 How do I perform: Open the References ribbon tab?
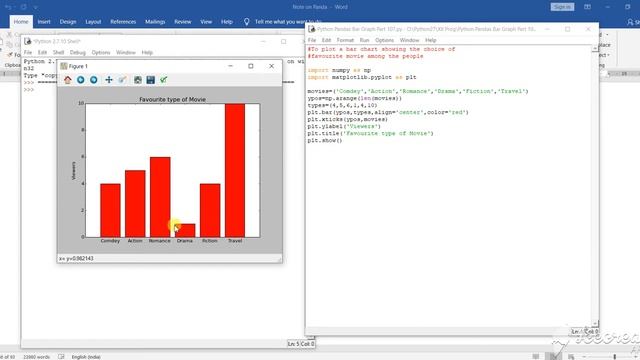(123, 22)
